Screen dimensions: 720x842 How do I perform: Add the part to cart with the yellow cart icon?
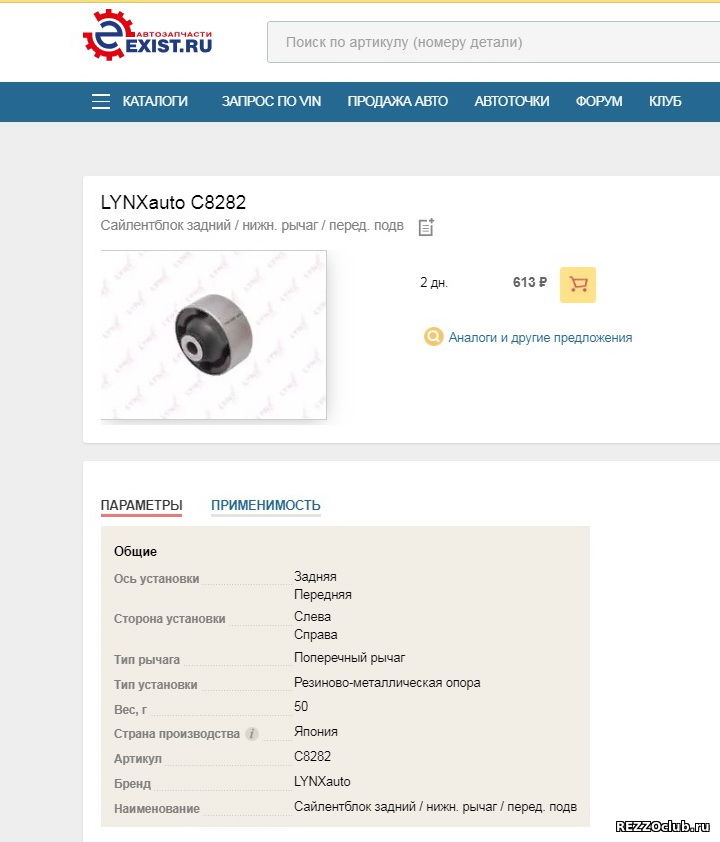pyautogui.click(x=578, y=285)
